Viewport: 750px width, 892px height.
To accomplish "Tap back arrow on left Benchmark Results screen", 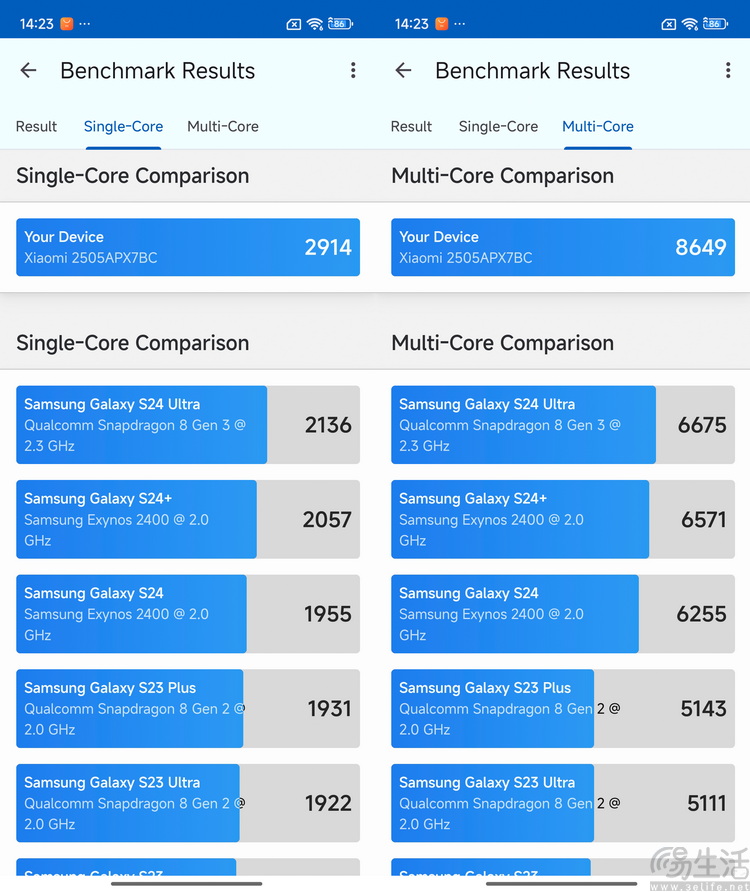I will coord(28,71).
